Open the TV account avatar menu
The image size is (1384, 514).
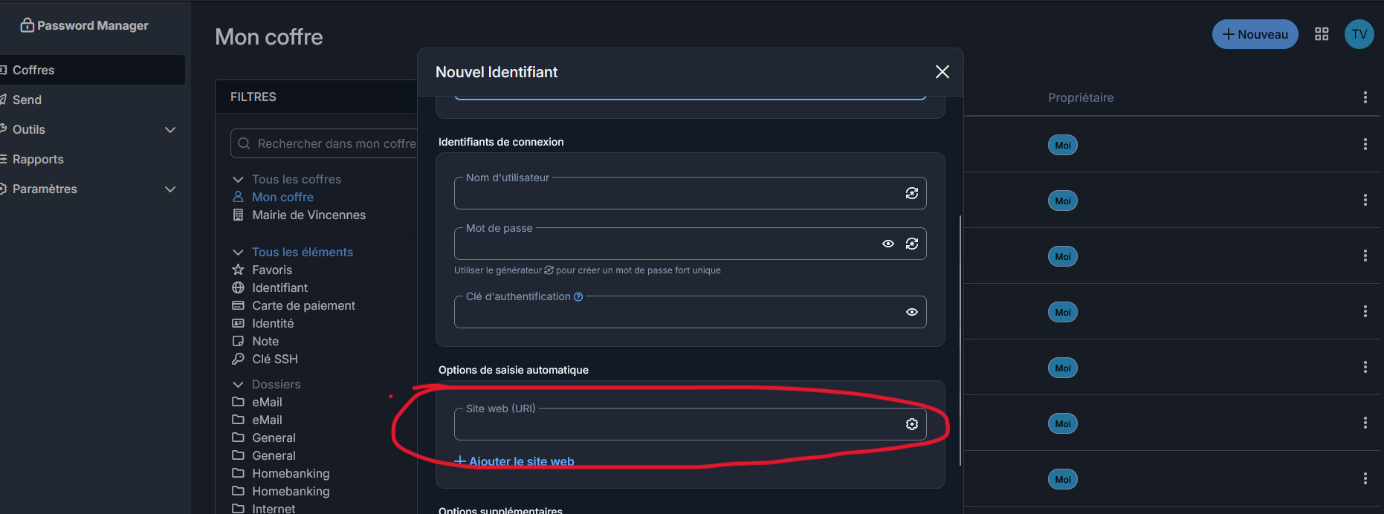pyautogui.click(x=1359, y=34)
